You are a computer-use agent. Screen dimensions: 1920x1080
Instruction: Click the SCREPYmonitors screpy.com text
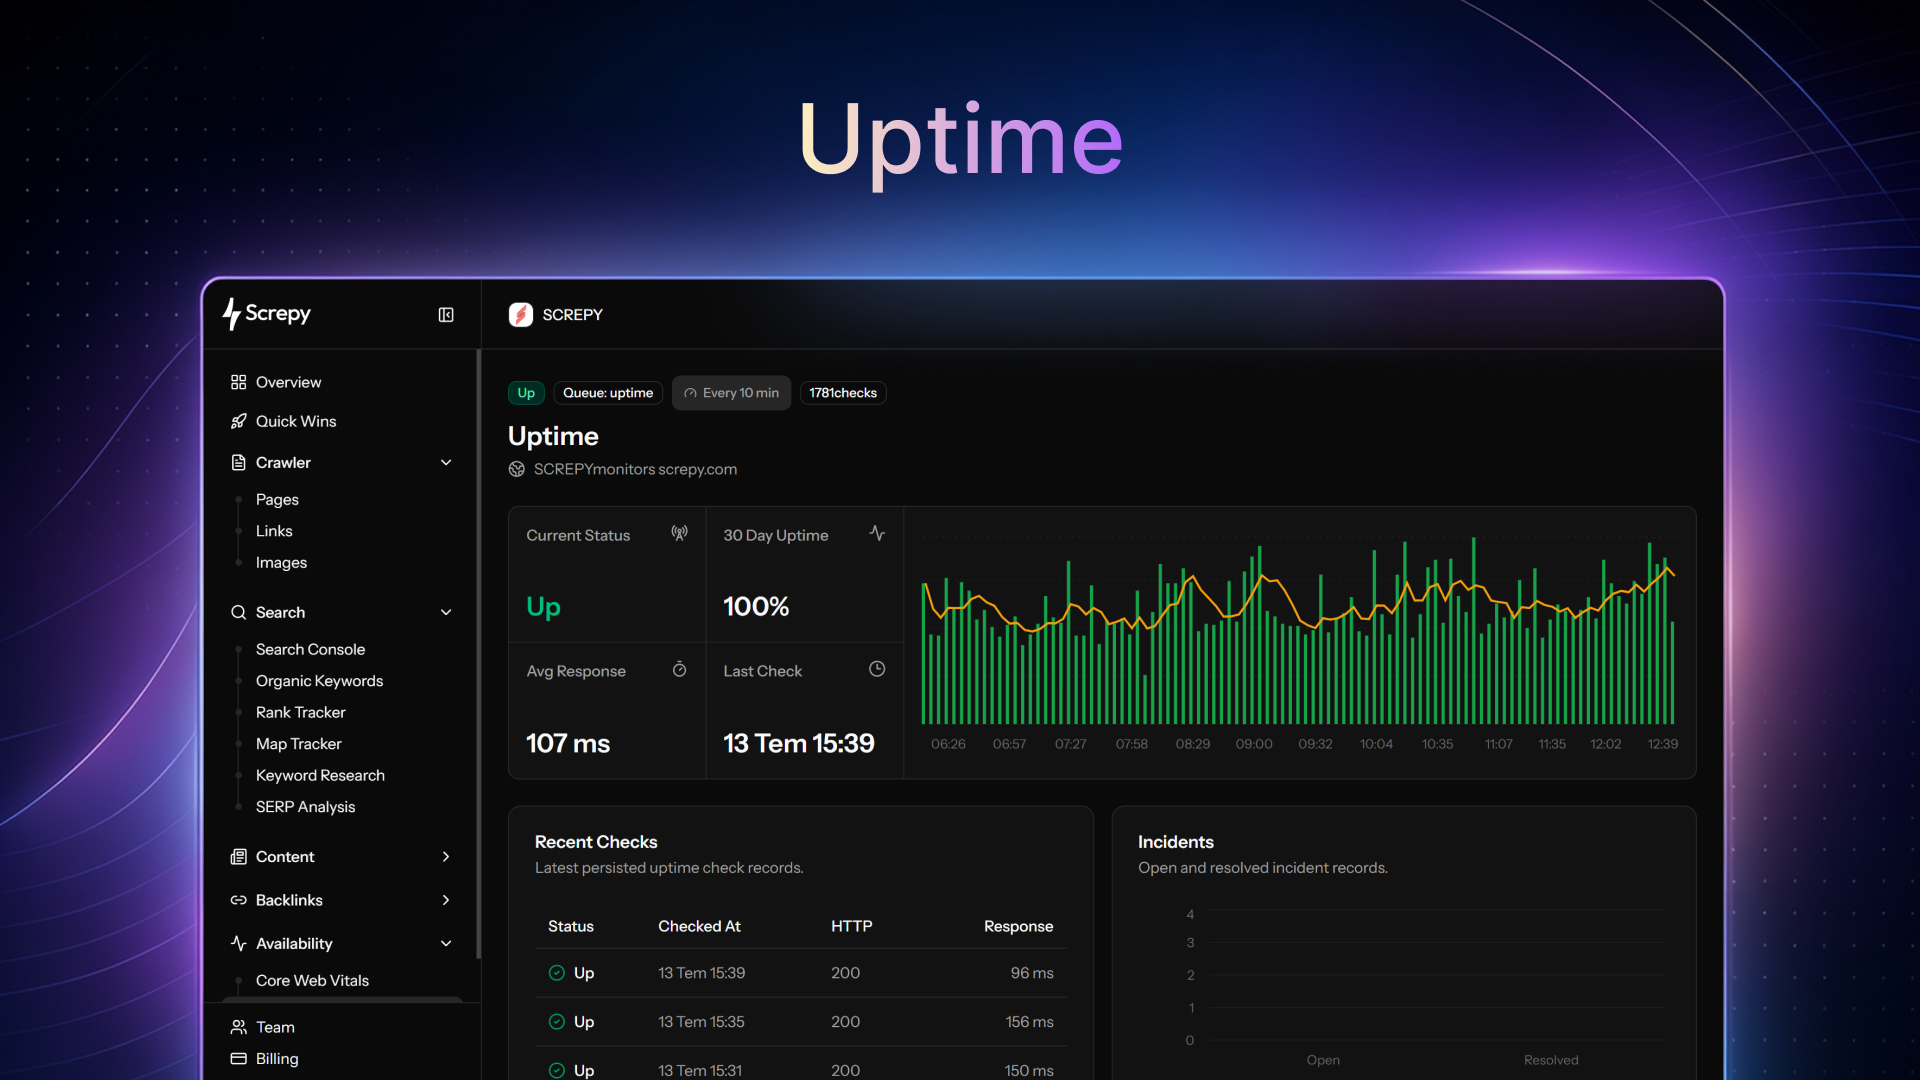pos(635,469)
